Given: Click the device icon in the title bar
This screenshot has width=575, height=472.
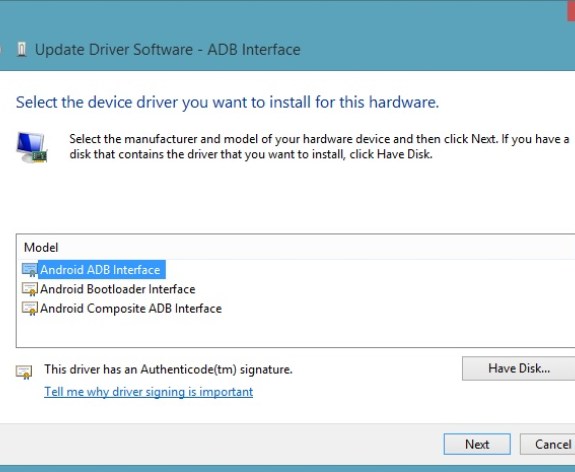Looking at the screenshot, I should (22, 50).
